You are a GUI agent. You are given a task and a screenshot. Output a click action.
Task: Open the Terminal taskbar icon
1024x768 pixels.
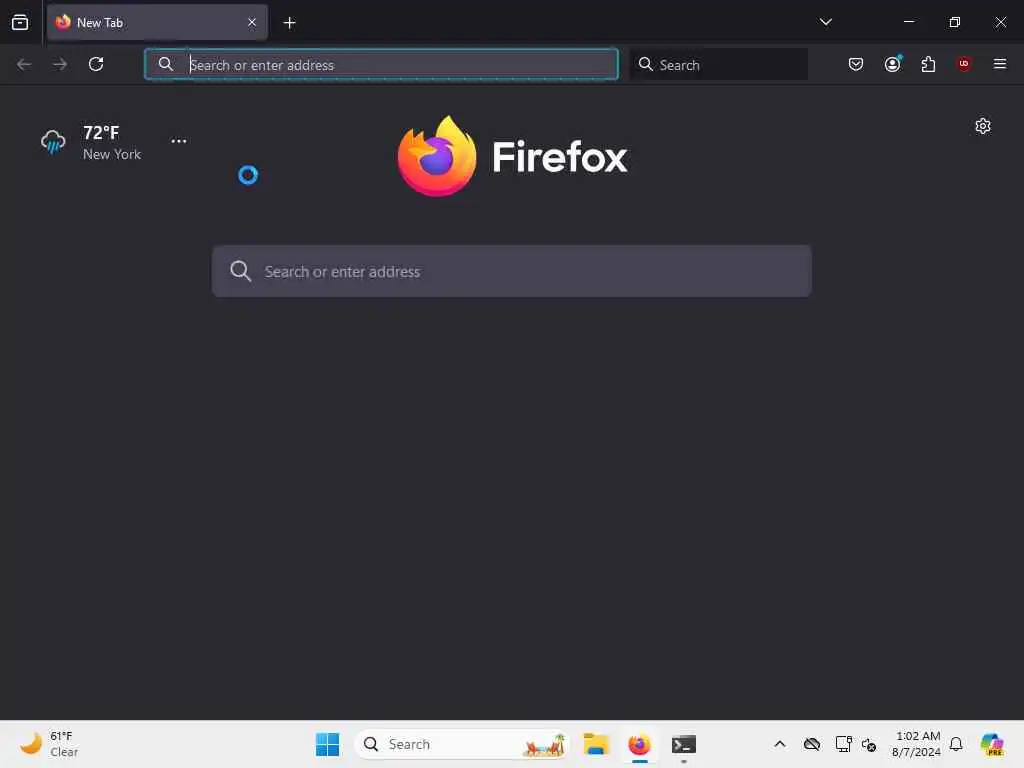684,744
